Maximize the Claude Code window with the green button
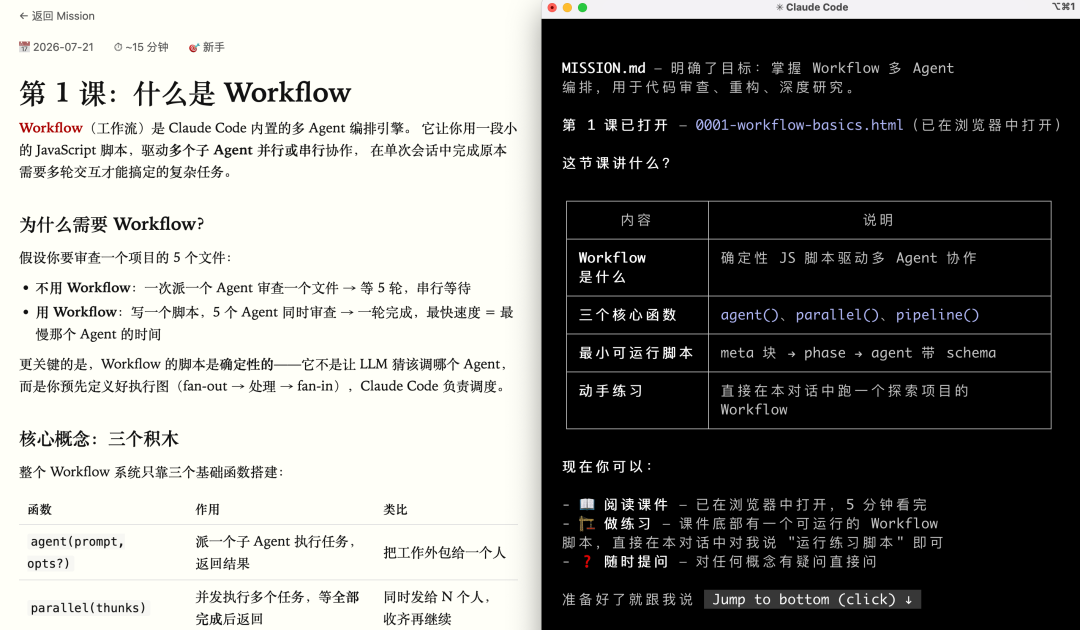Screen dimensions: 1080x630 point(582,8)
